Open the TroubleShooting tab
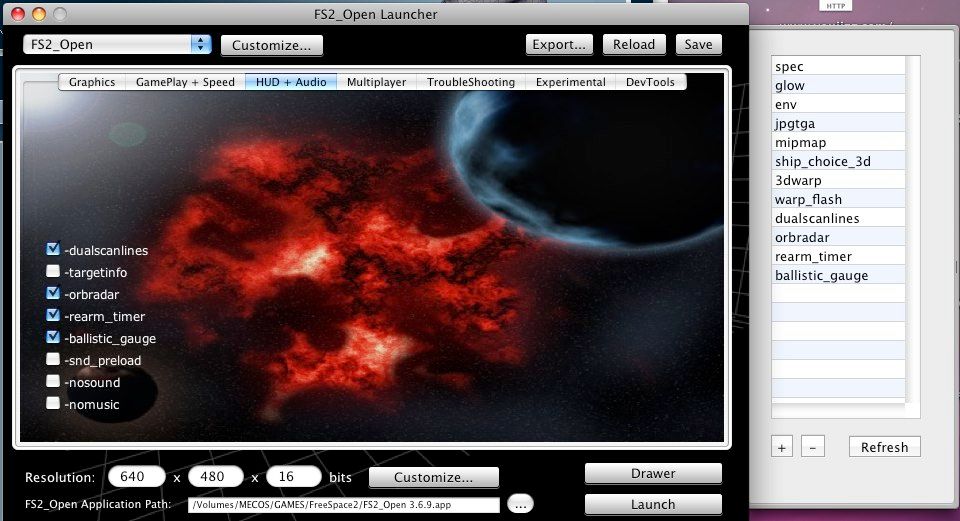The image size is (960, 521). point(471,82)
